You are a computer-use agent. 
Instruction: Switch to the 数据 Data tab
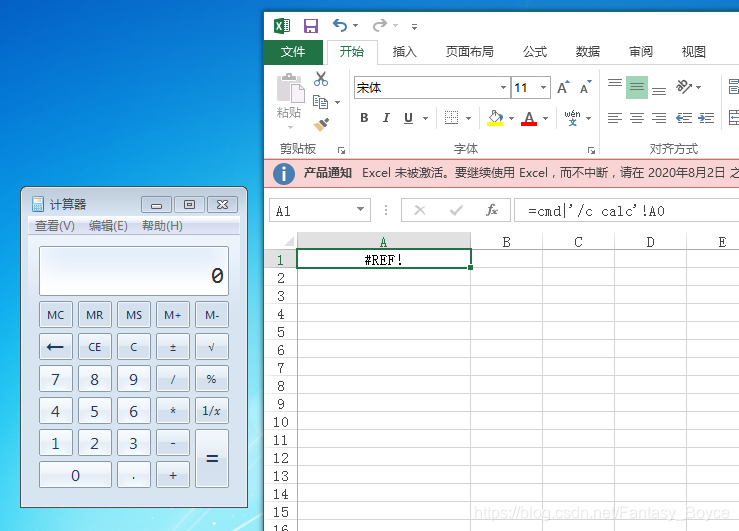587,52
